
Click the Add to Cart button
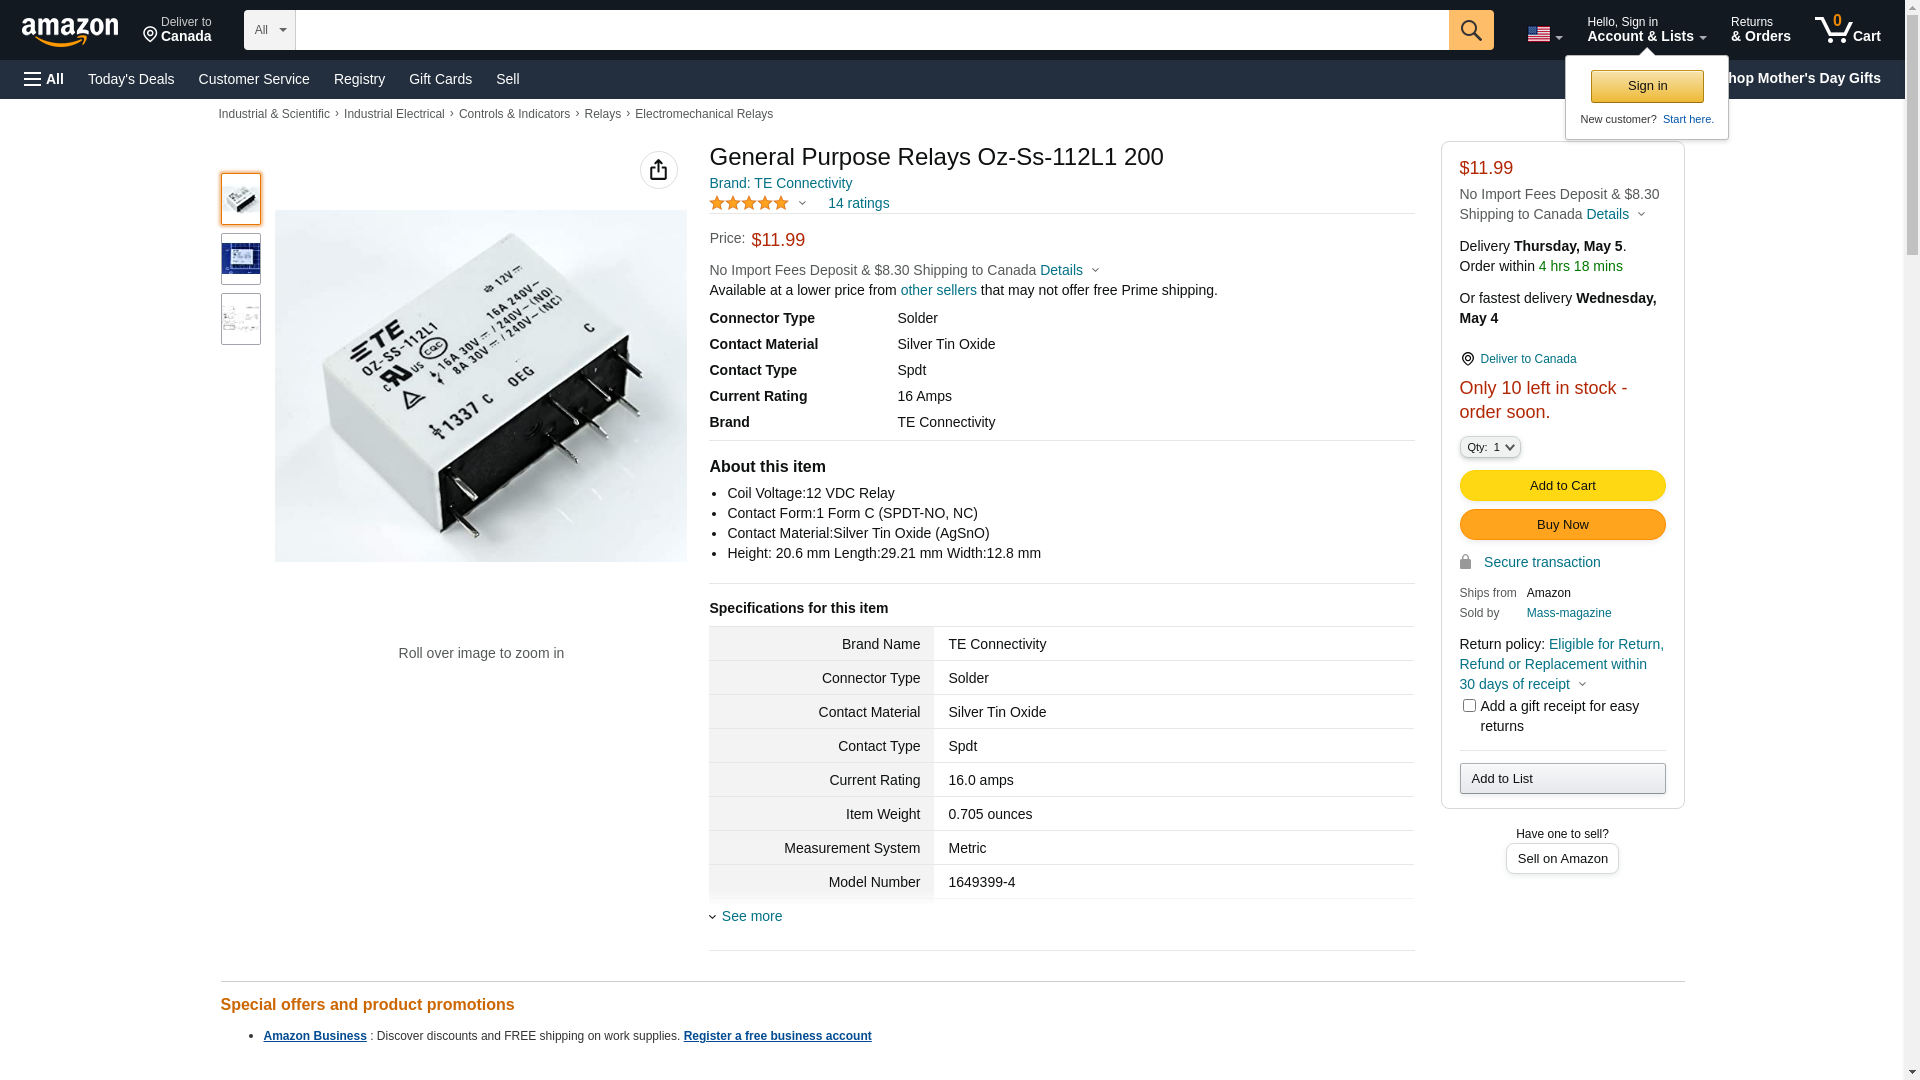tap(1561, 486)
